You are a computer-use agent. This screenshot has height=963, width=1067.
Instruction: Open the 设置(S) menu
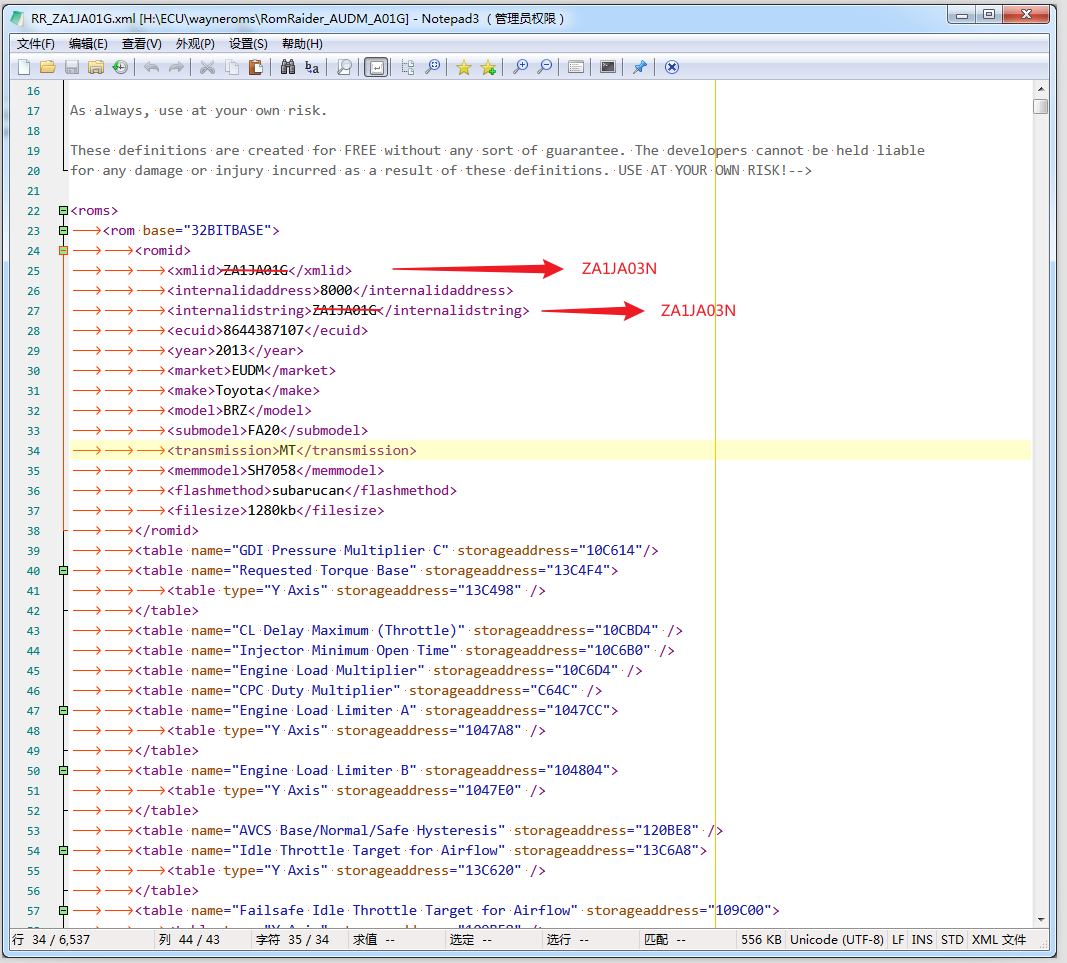pyautogui.click(x=248, y=43)
